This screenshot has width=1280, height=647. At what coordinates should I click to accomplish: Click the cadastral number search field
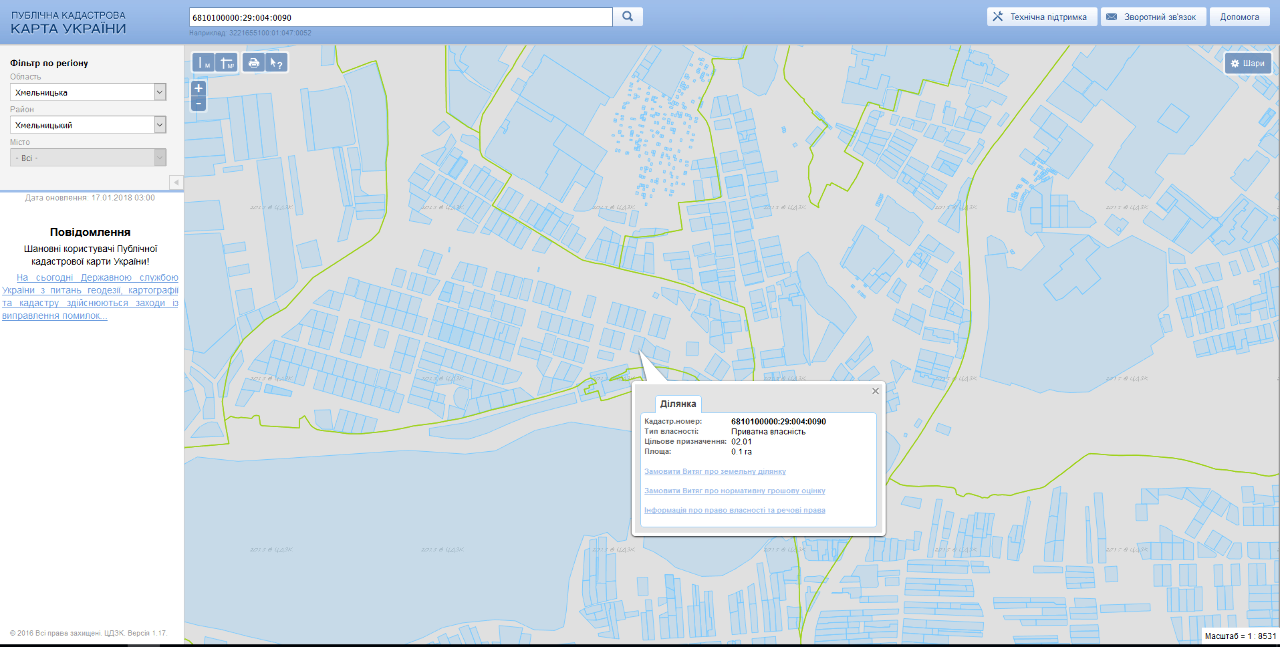(400, 17)
